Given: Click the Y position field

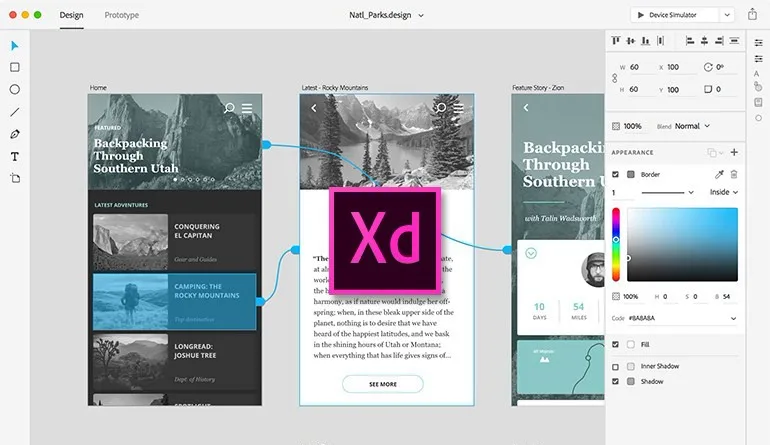Looking at the screenshot, I should tap(680, 89).
